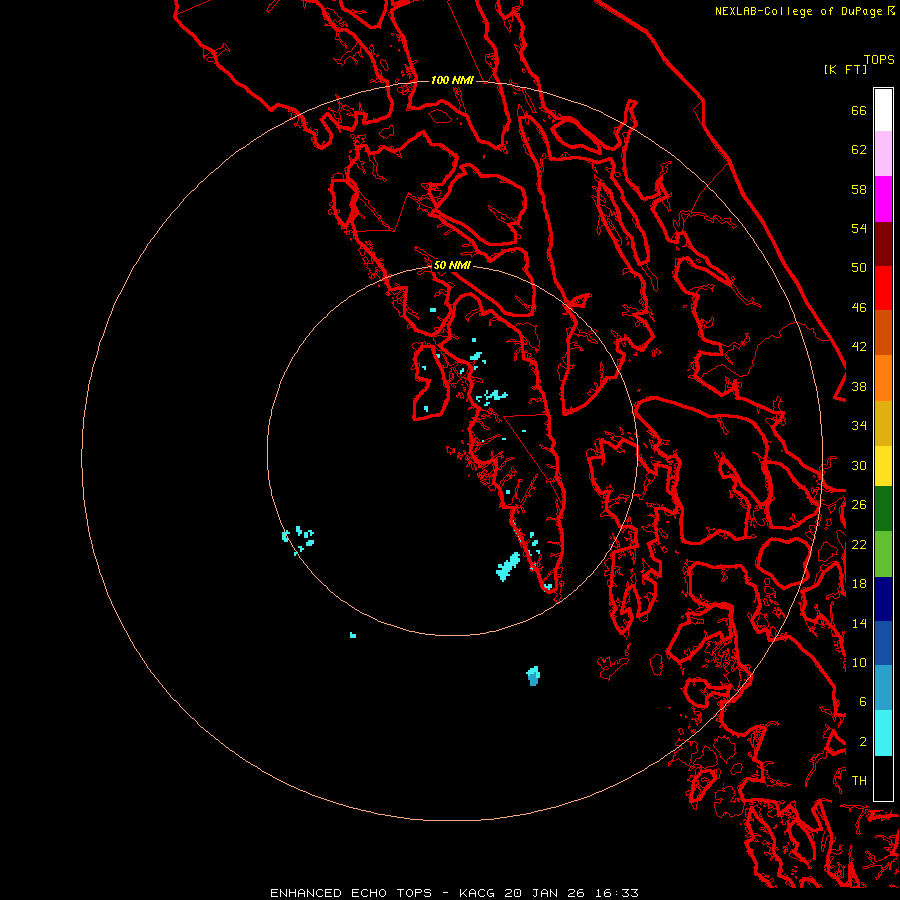Viewport: 900px width, 900px height.
Task: Click the light blue 6-10 kft swatch
Action: tap(883, 688)
